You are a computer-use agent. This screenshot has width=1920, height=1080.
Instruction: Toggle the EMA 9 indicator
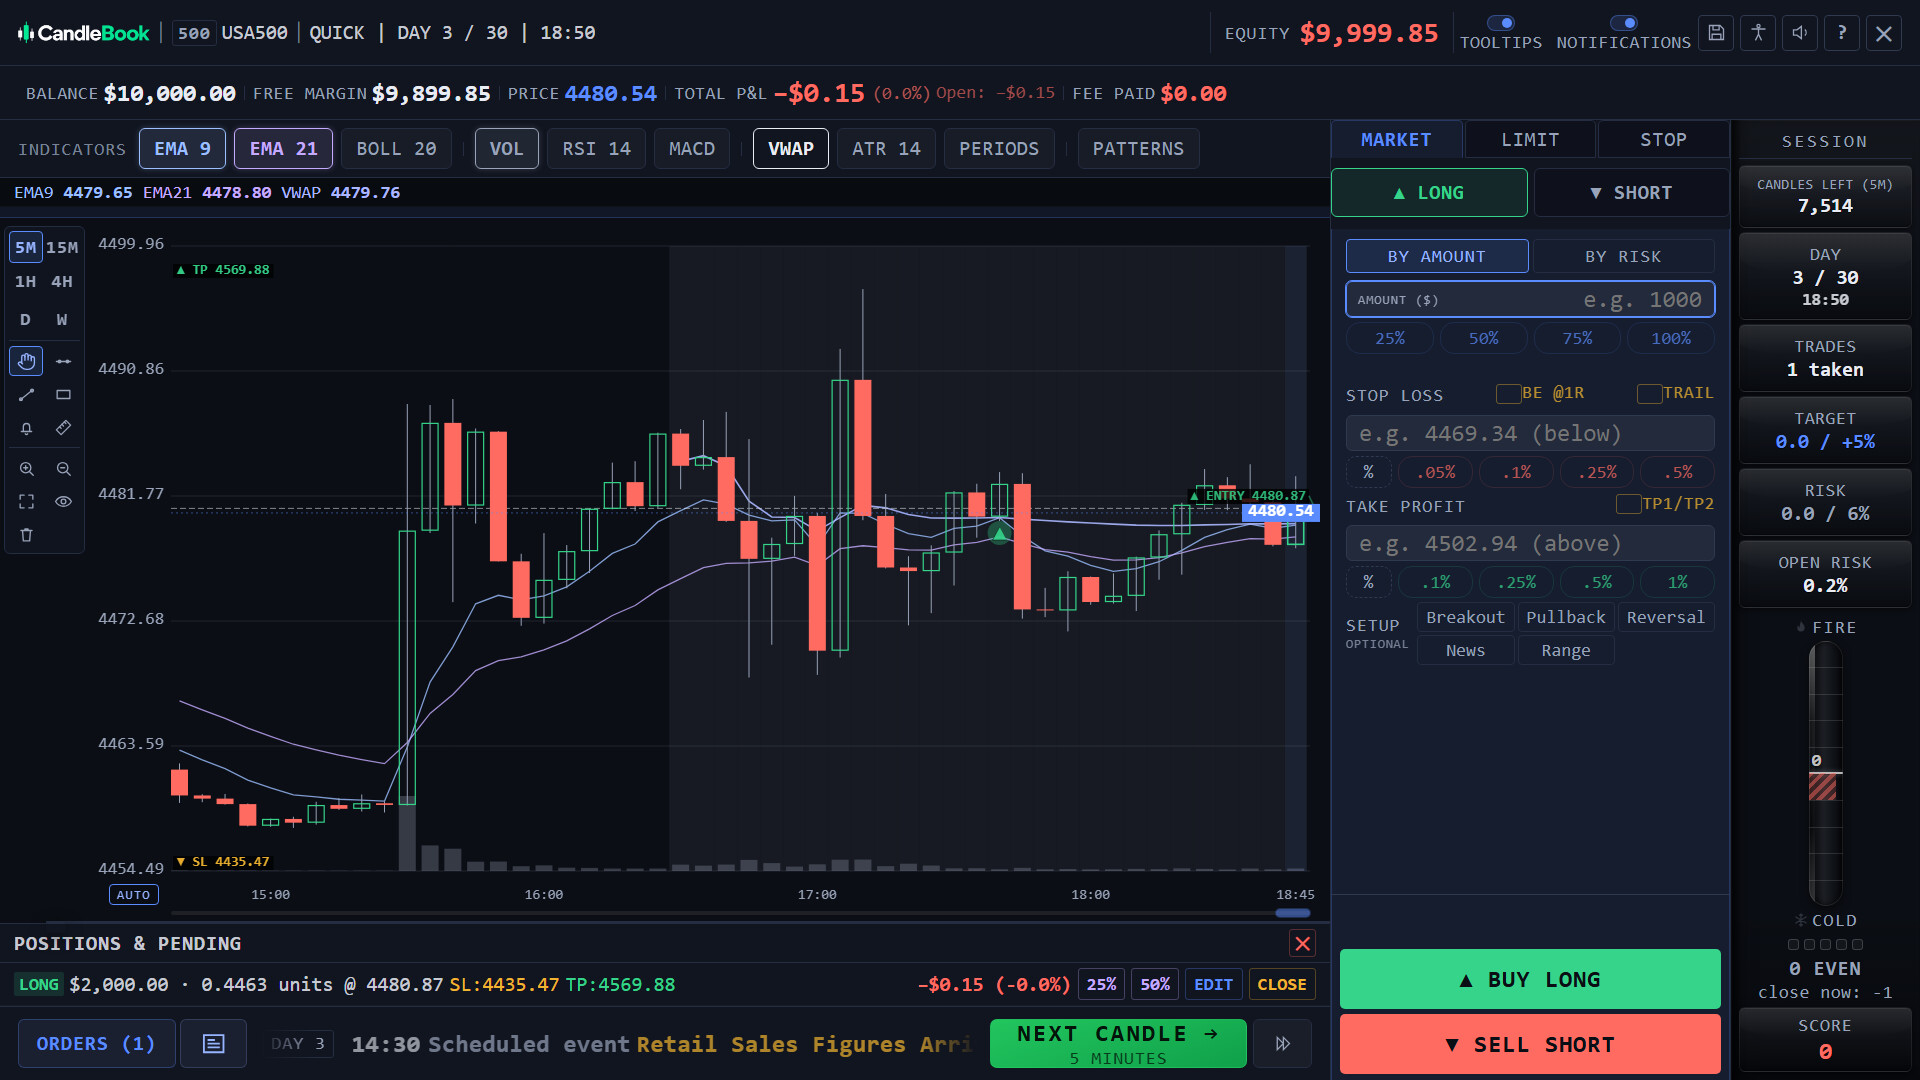[182, 149]
